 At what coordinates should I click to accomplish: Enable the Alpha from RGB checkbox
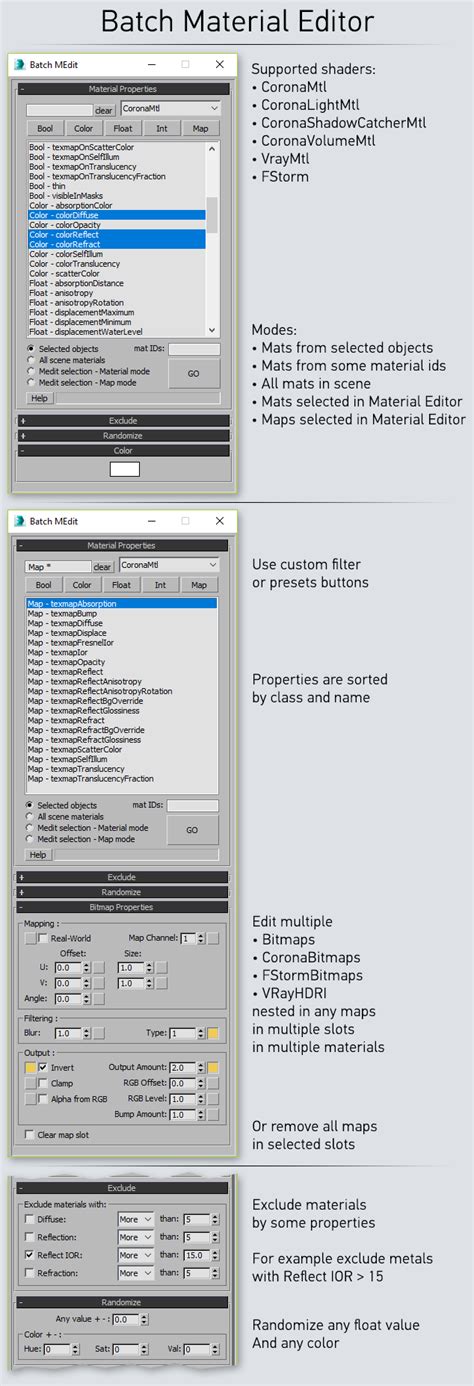[43, 1099]
